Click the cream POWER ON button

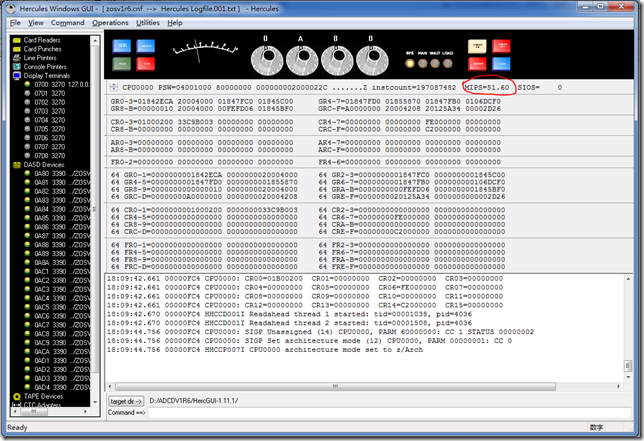(x=477, y=46)
